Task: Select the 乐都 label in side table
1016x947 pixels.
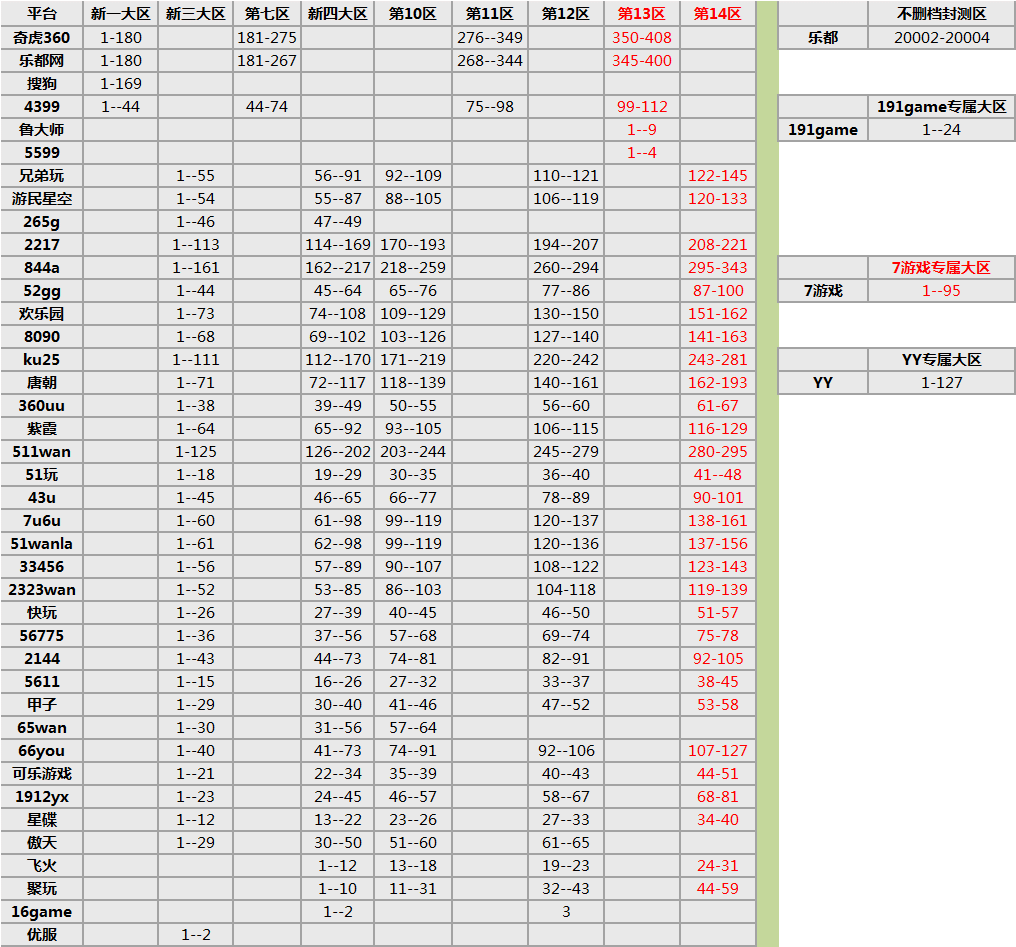Action: pyautogui.click(x=823, y=38)
